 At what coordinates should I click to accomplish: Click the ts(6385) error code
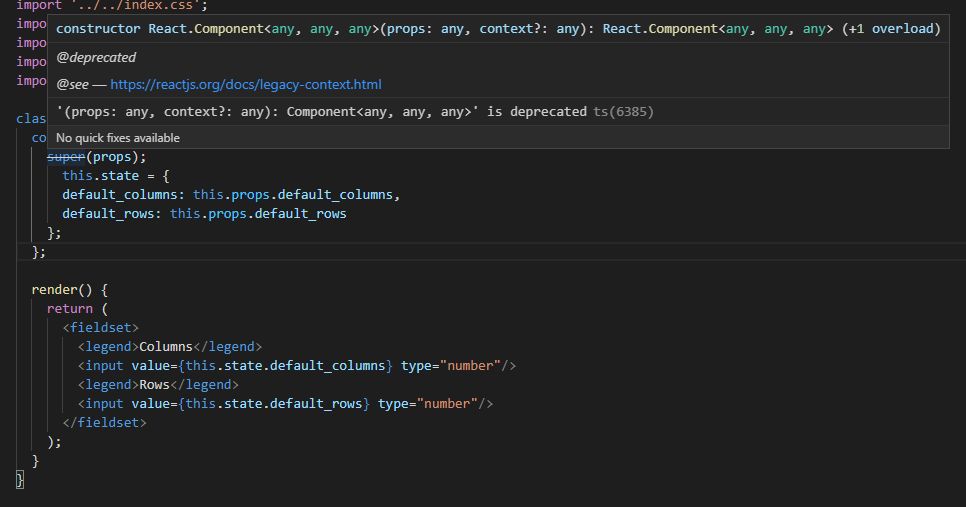[x=623, y=112]
